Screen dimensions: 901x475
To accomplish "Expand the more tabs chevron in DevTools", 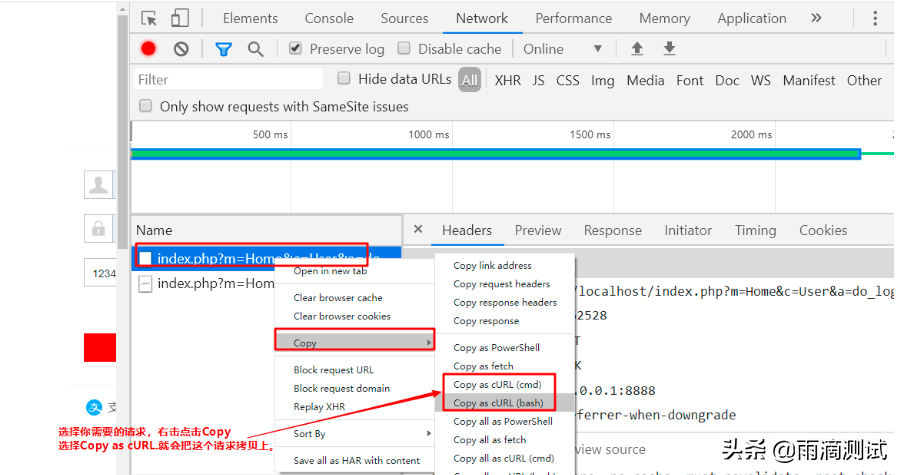I will [x=816, y=18].
